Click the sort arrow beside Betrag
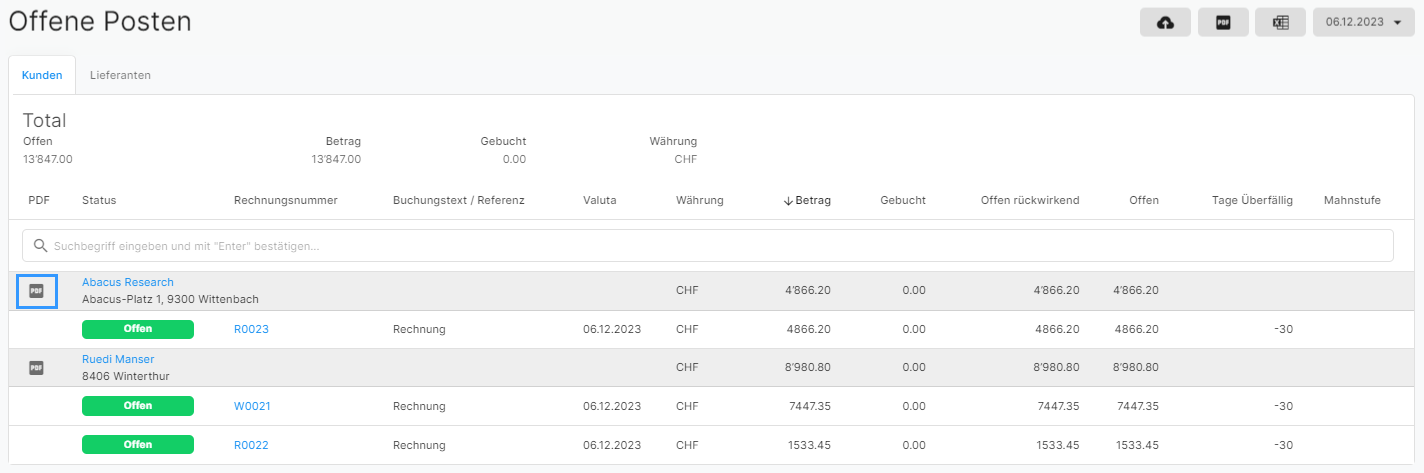 pyautogui.click(x=788, y=201)
